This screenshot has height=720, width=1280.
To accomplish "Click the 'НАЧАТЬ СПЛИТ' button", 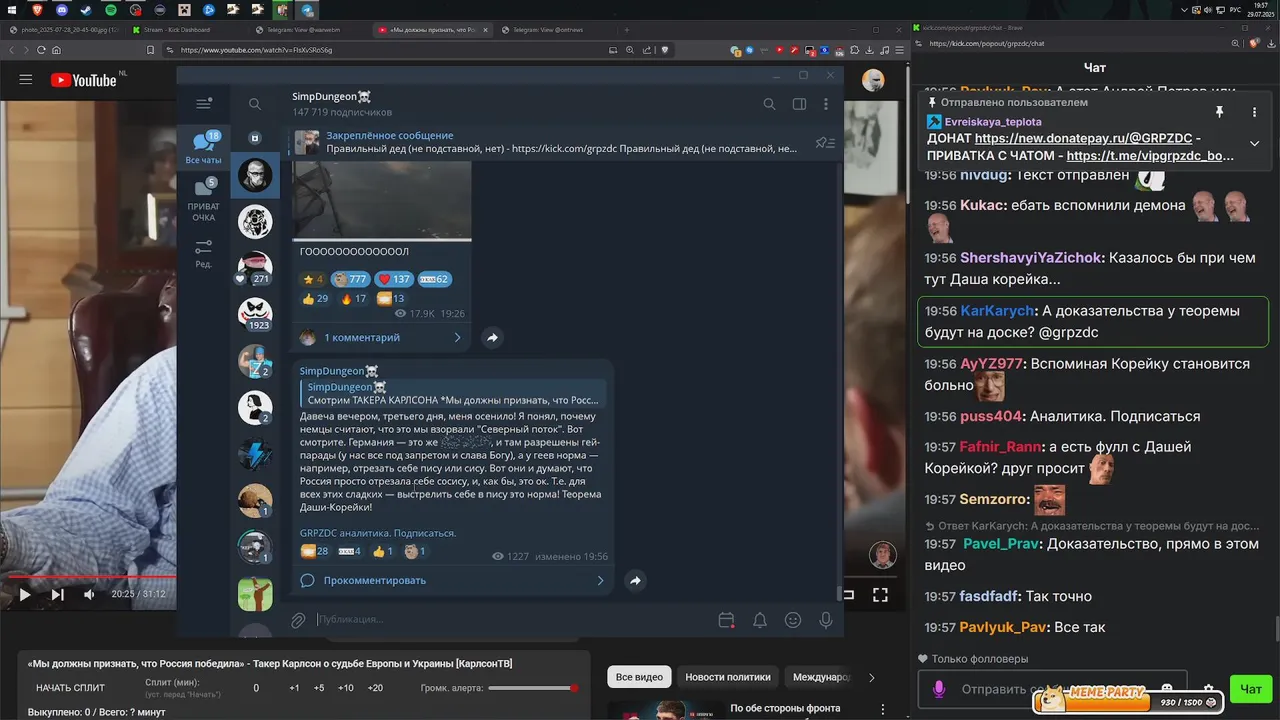I will [x=70, y=688].
